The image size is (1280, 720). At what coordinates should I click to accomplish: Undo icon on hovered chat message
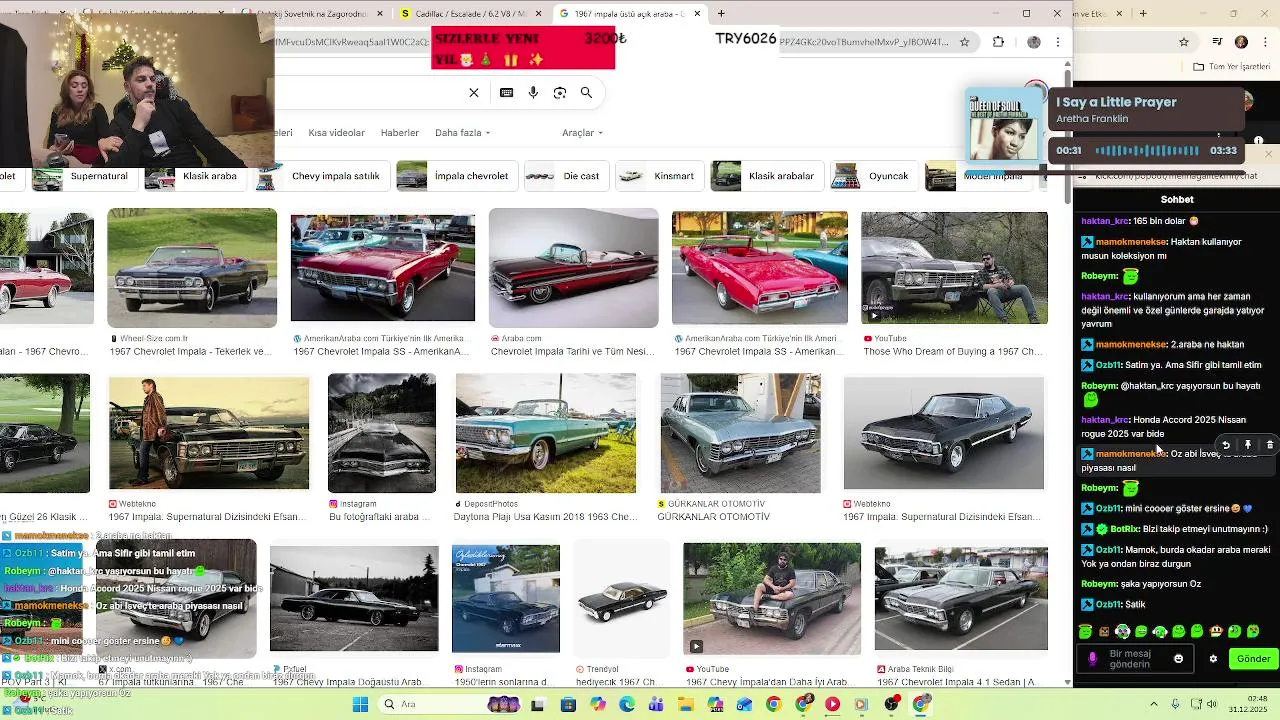point(1226,445)
